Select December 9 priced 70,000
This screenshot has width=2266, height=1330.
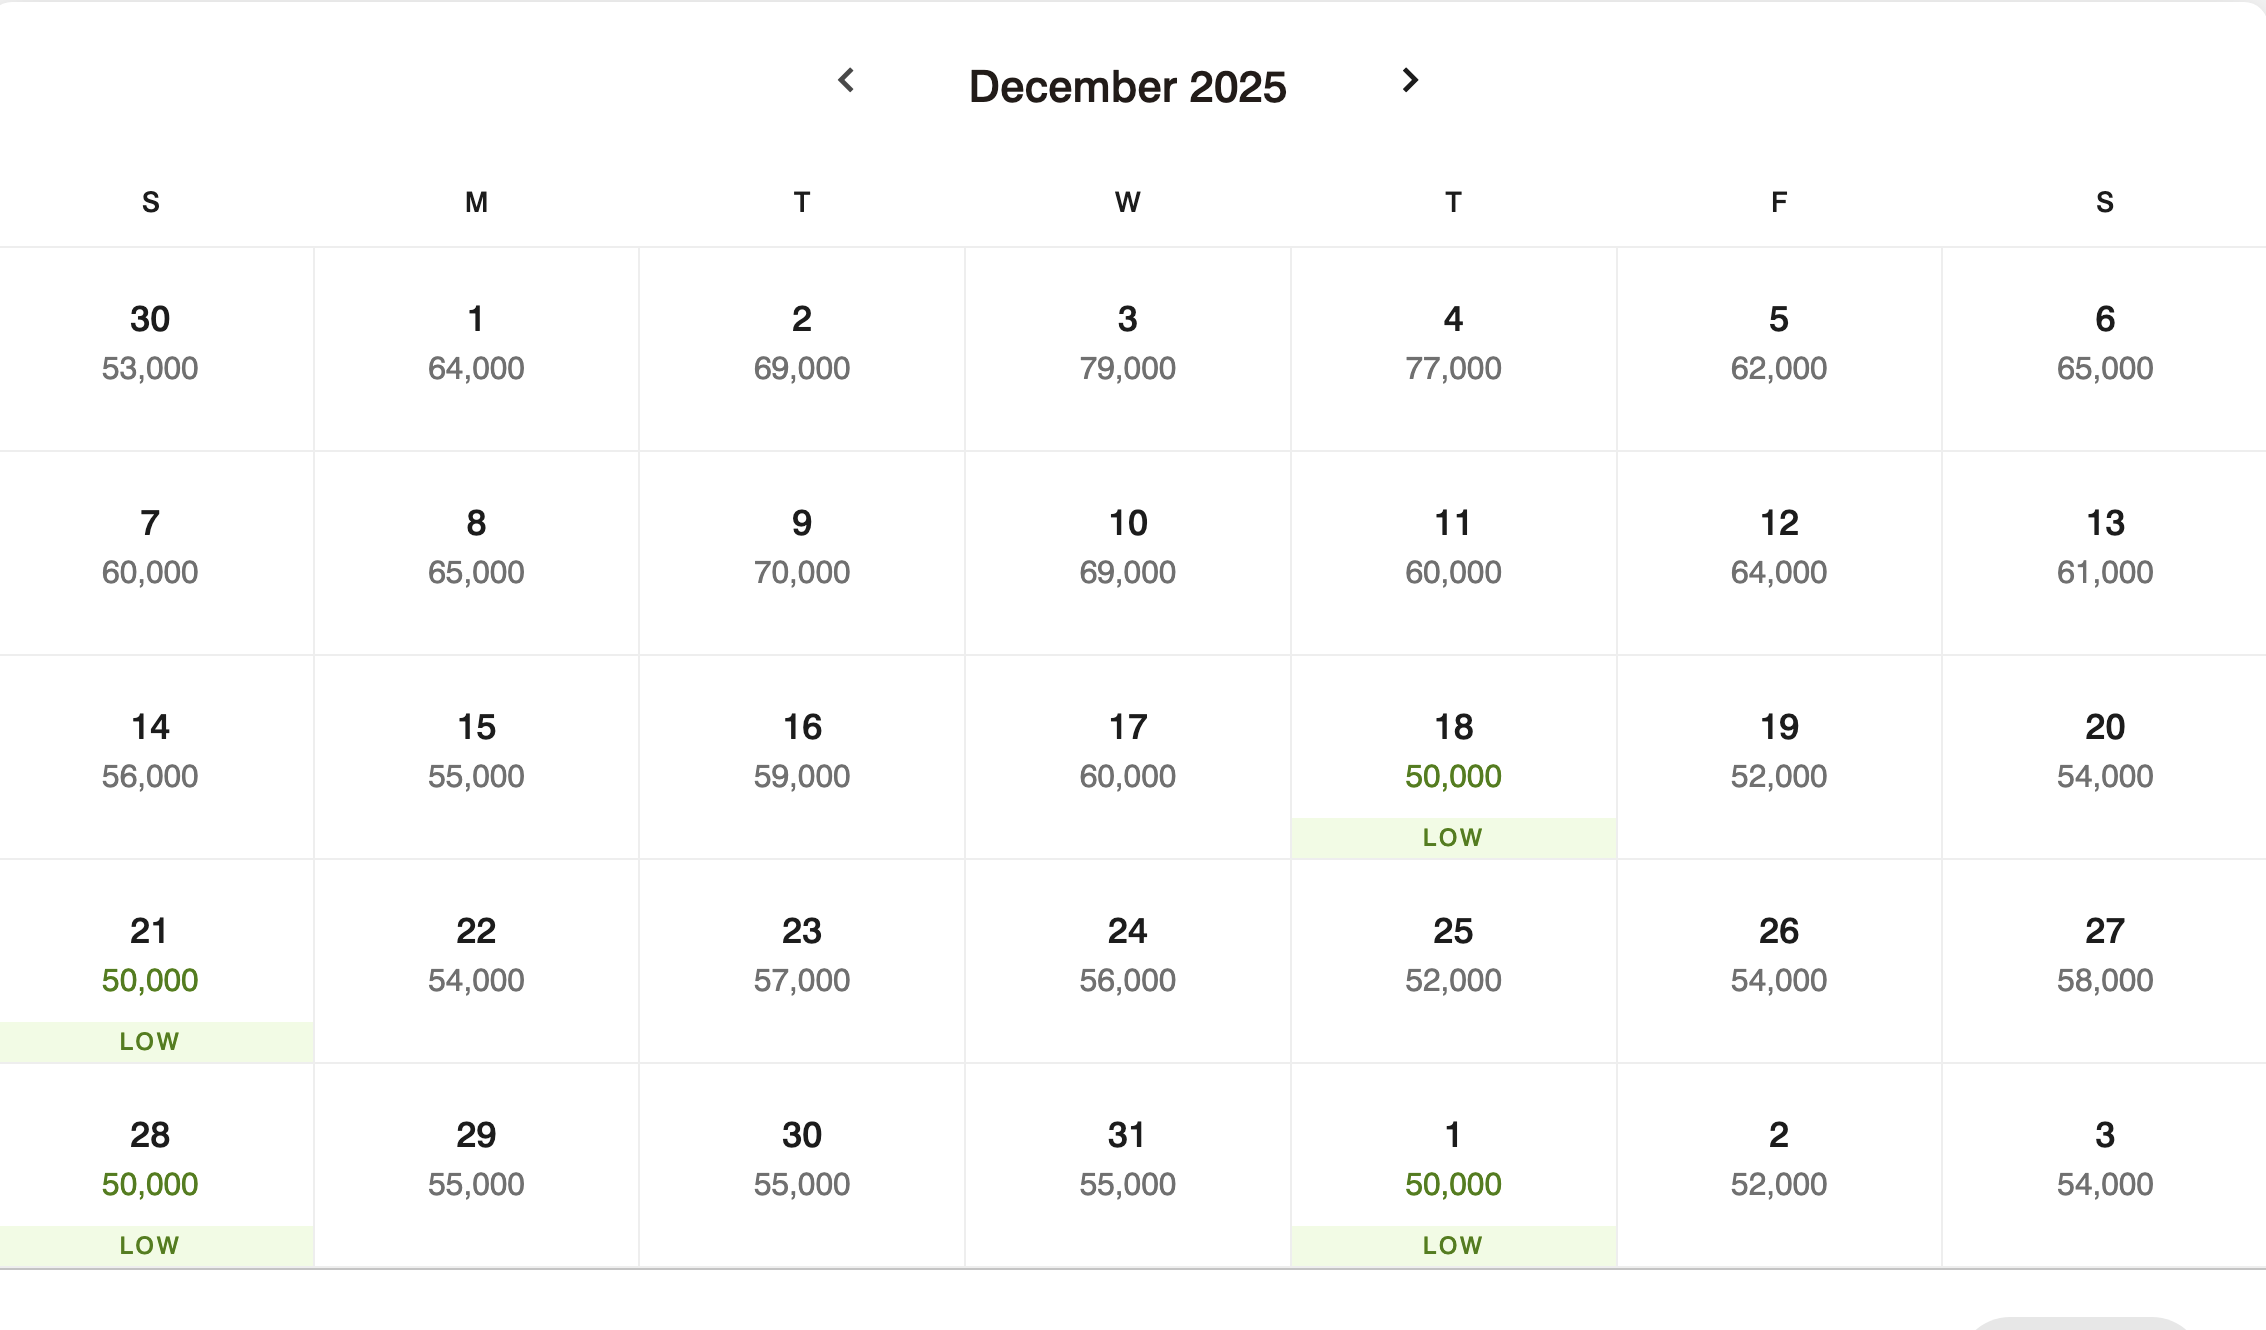[802, 553]
